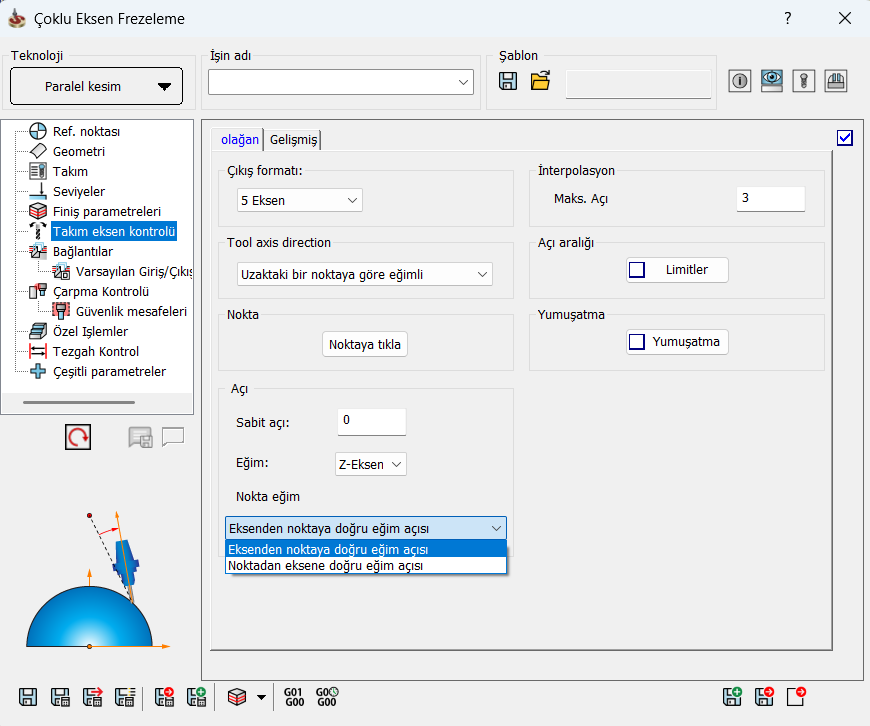Open template folder icon in Şablon section
This screenshot has height=726, width=870.
pyautogui.click(x=541, y=82)
